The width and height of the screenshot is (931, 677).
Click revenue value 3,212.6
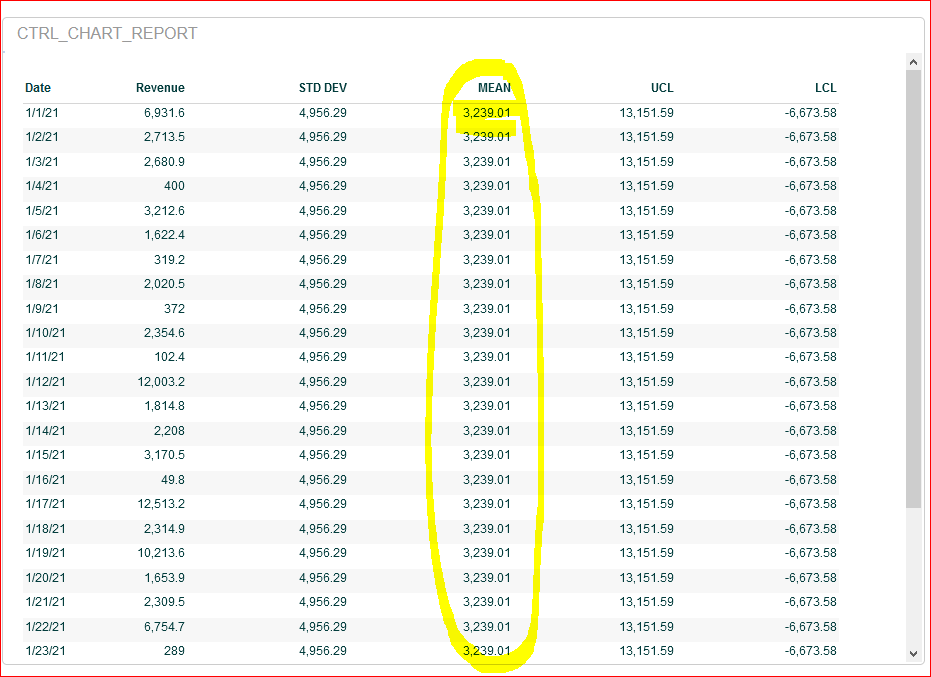coord(164,211)
